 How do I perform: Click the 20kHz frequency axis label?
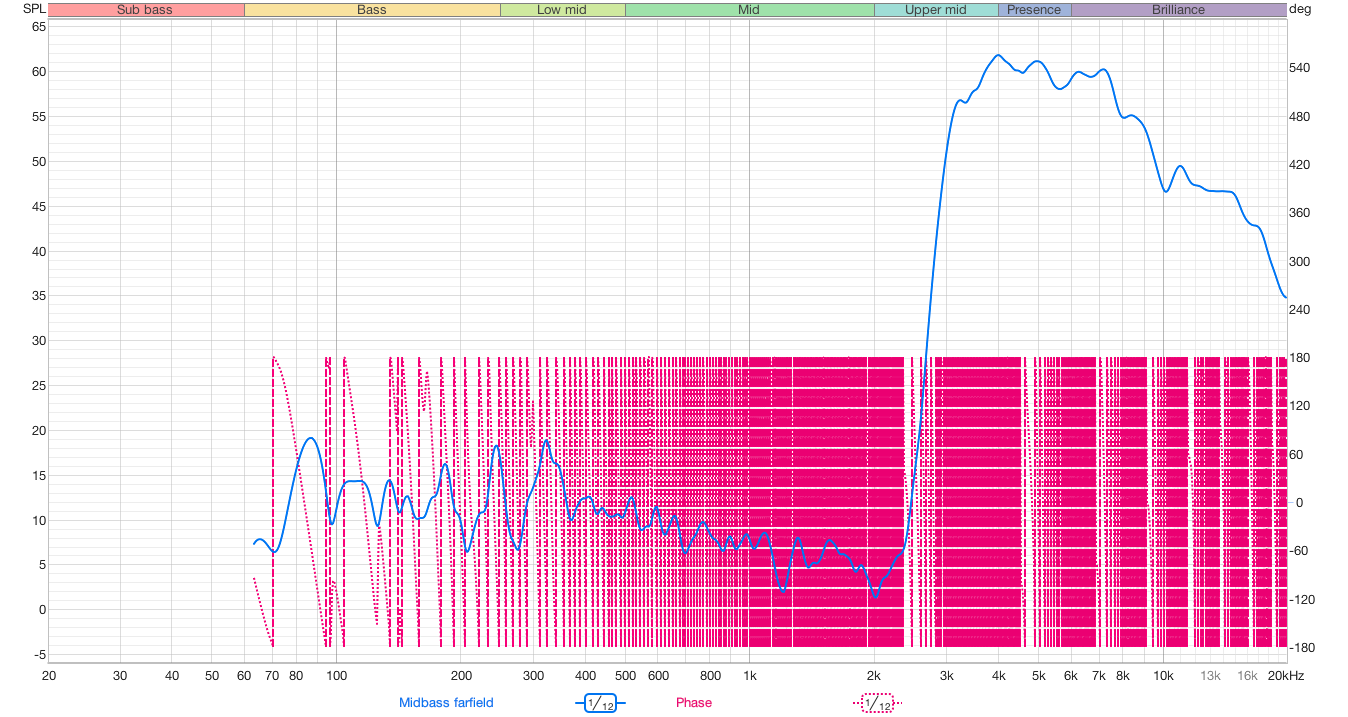(1285, 676)
